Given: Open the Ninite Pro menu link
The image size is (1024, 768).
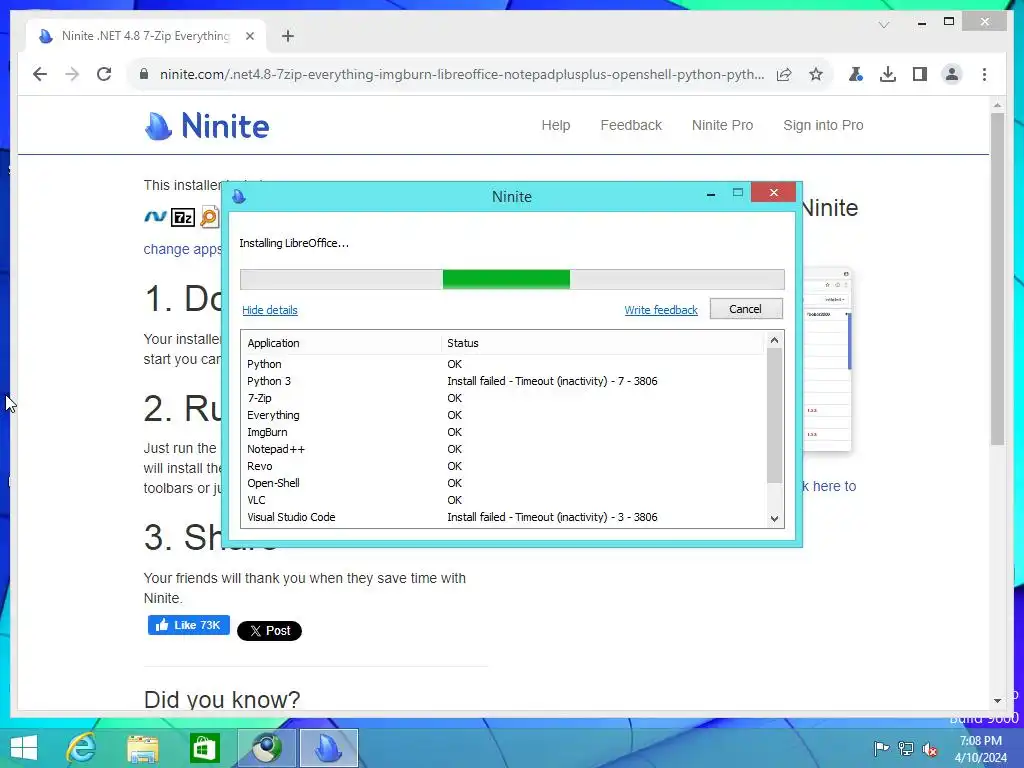Looking at the screenshot, I should [722, 125].
